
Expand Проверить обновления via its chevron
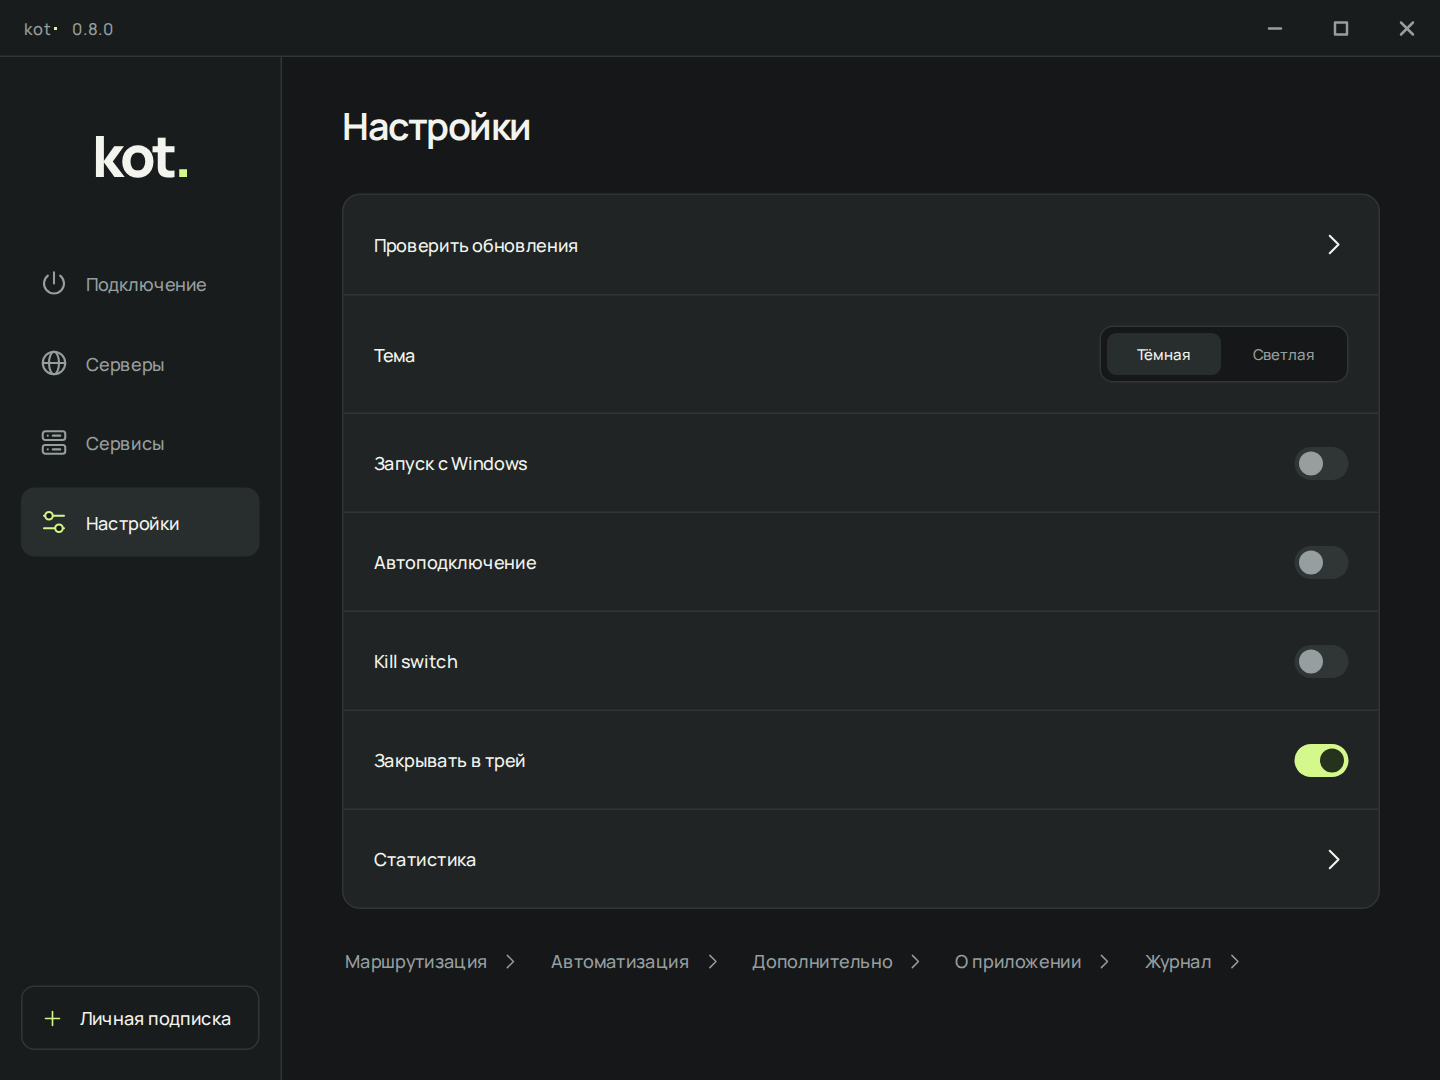(x=1333, y=245)
